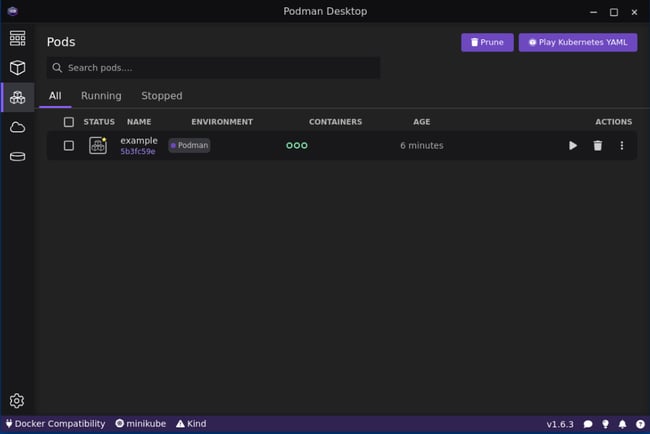The image size is (650, 434).
Task: Switch to the All tab
Action: pyautogui.click(x=55, y=96)
